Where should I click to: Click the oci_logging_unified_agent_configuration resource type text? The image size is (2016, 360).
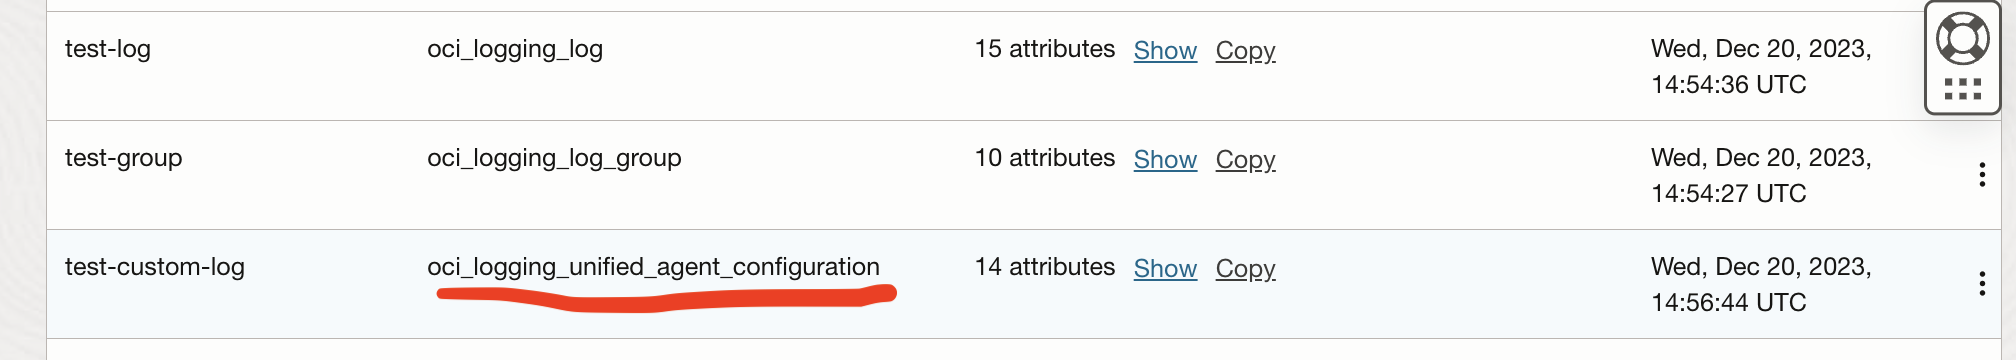(653, 267)
